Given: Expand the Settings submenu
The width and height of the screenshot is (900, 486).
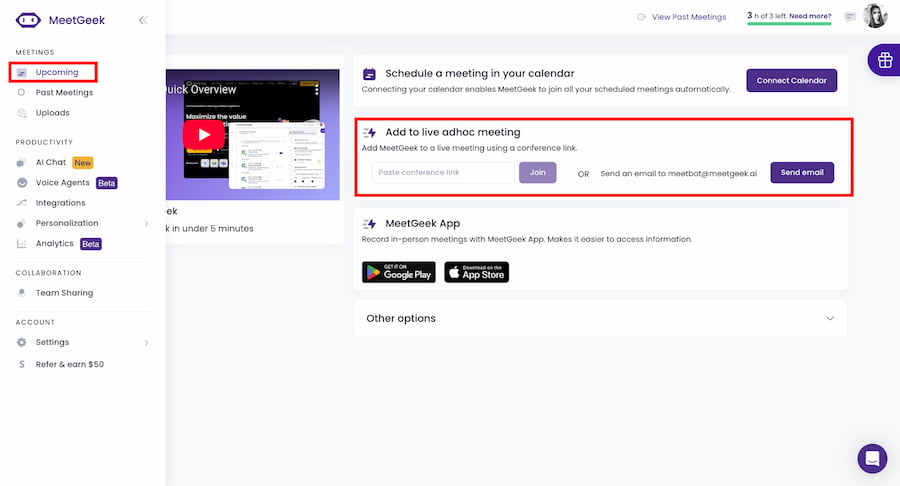Looking at the screenshot, I should pyautogui.click(x=146, y=342).
